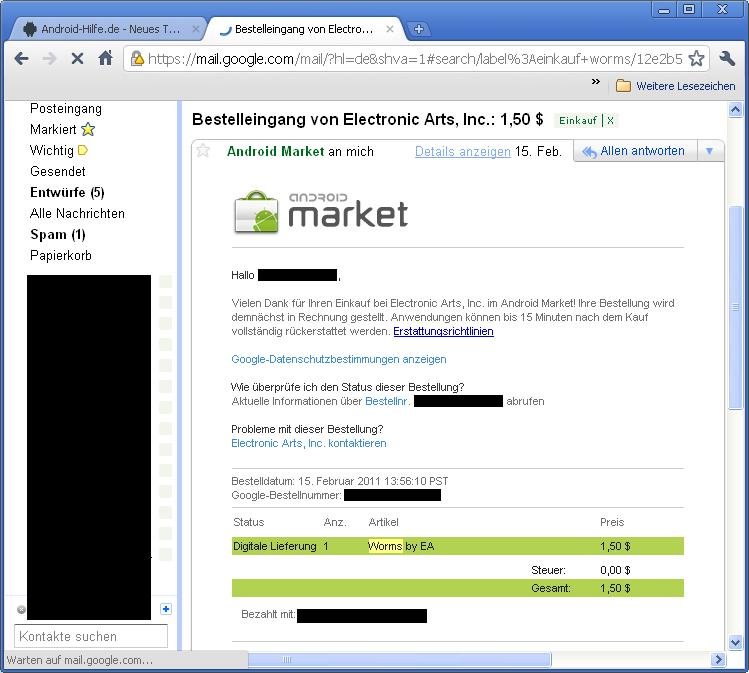The width and height of the screenshot is (749, 673).
Task: Go back with the browser back arrow
Action: pos(21,59)
